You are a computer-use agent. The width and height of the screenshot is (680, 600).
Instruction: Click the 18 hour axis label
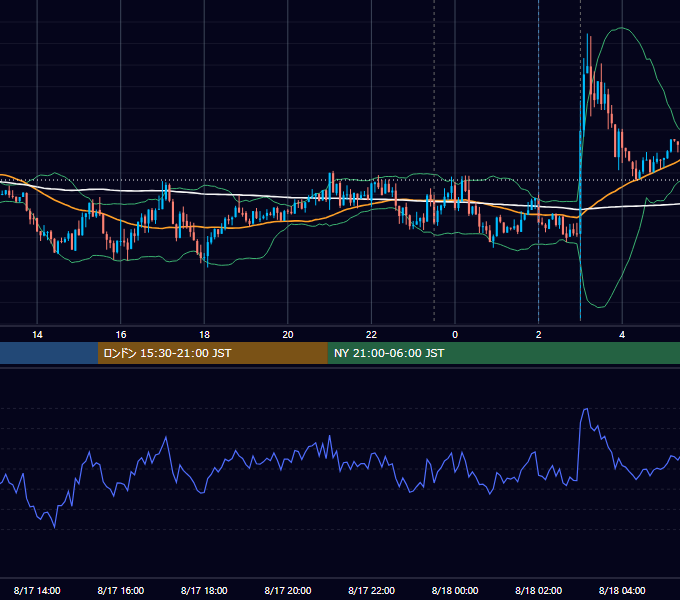point(204,335)
